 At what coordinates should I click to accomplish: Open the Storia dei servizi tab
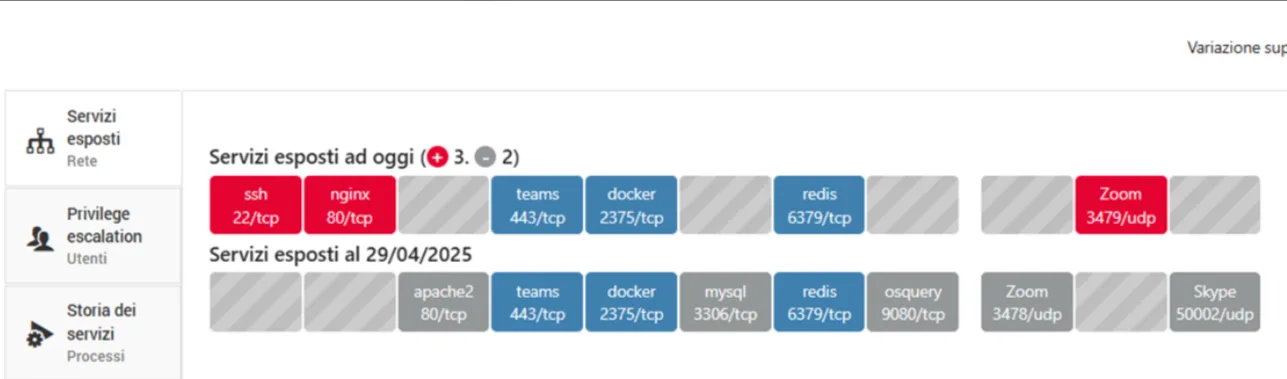pos(94,332)
